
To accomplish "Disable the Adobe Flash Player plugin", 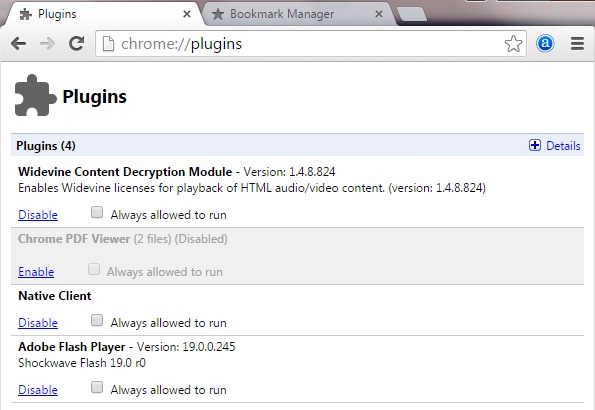I will pyautogui.click(x=38, y=390).
